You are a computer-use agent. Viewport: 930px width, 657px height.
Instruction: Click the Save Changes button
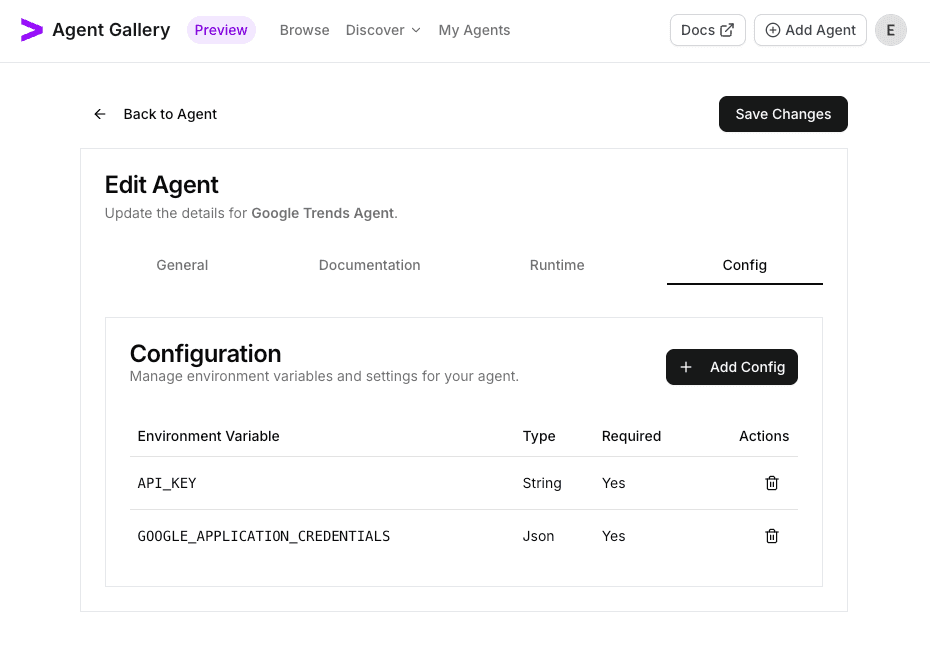(x=783, y=114)
